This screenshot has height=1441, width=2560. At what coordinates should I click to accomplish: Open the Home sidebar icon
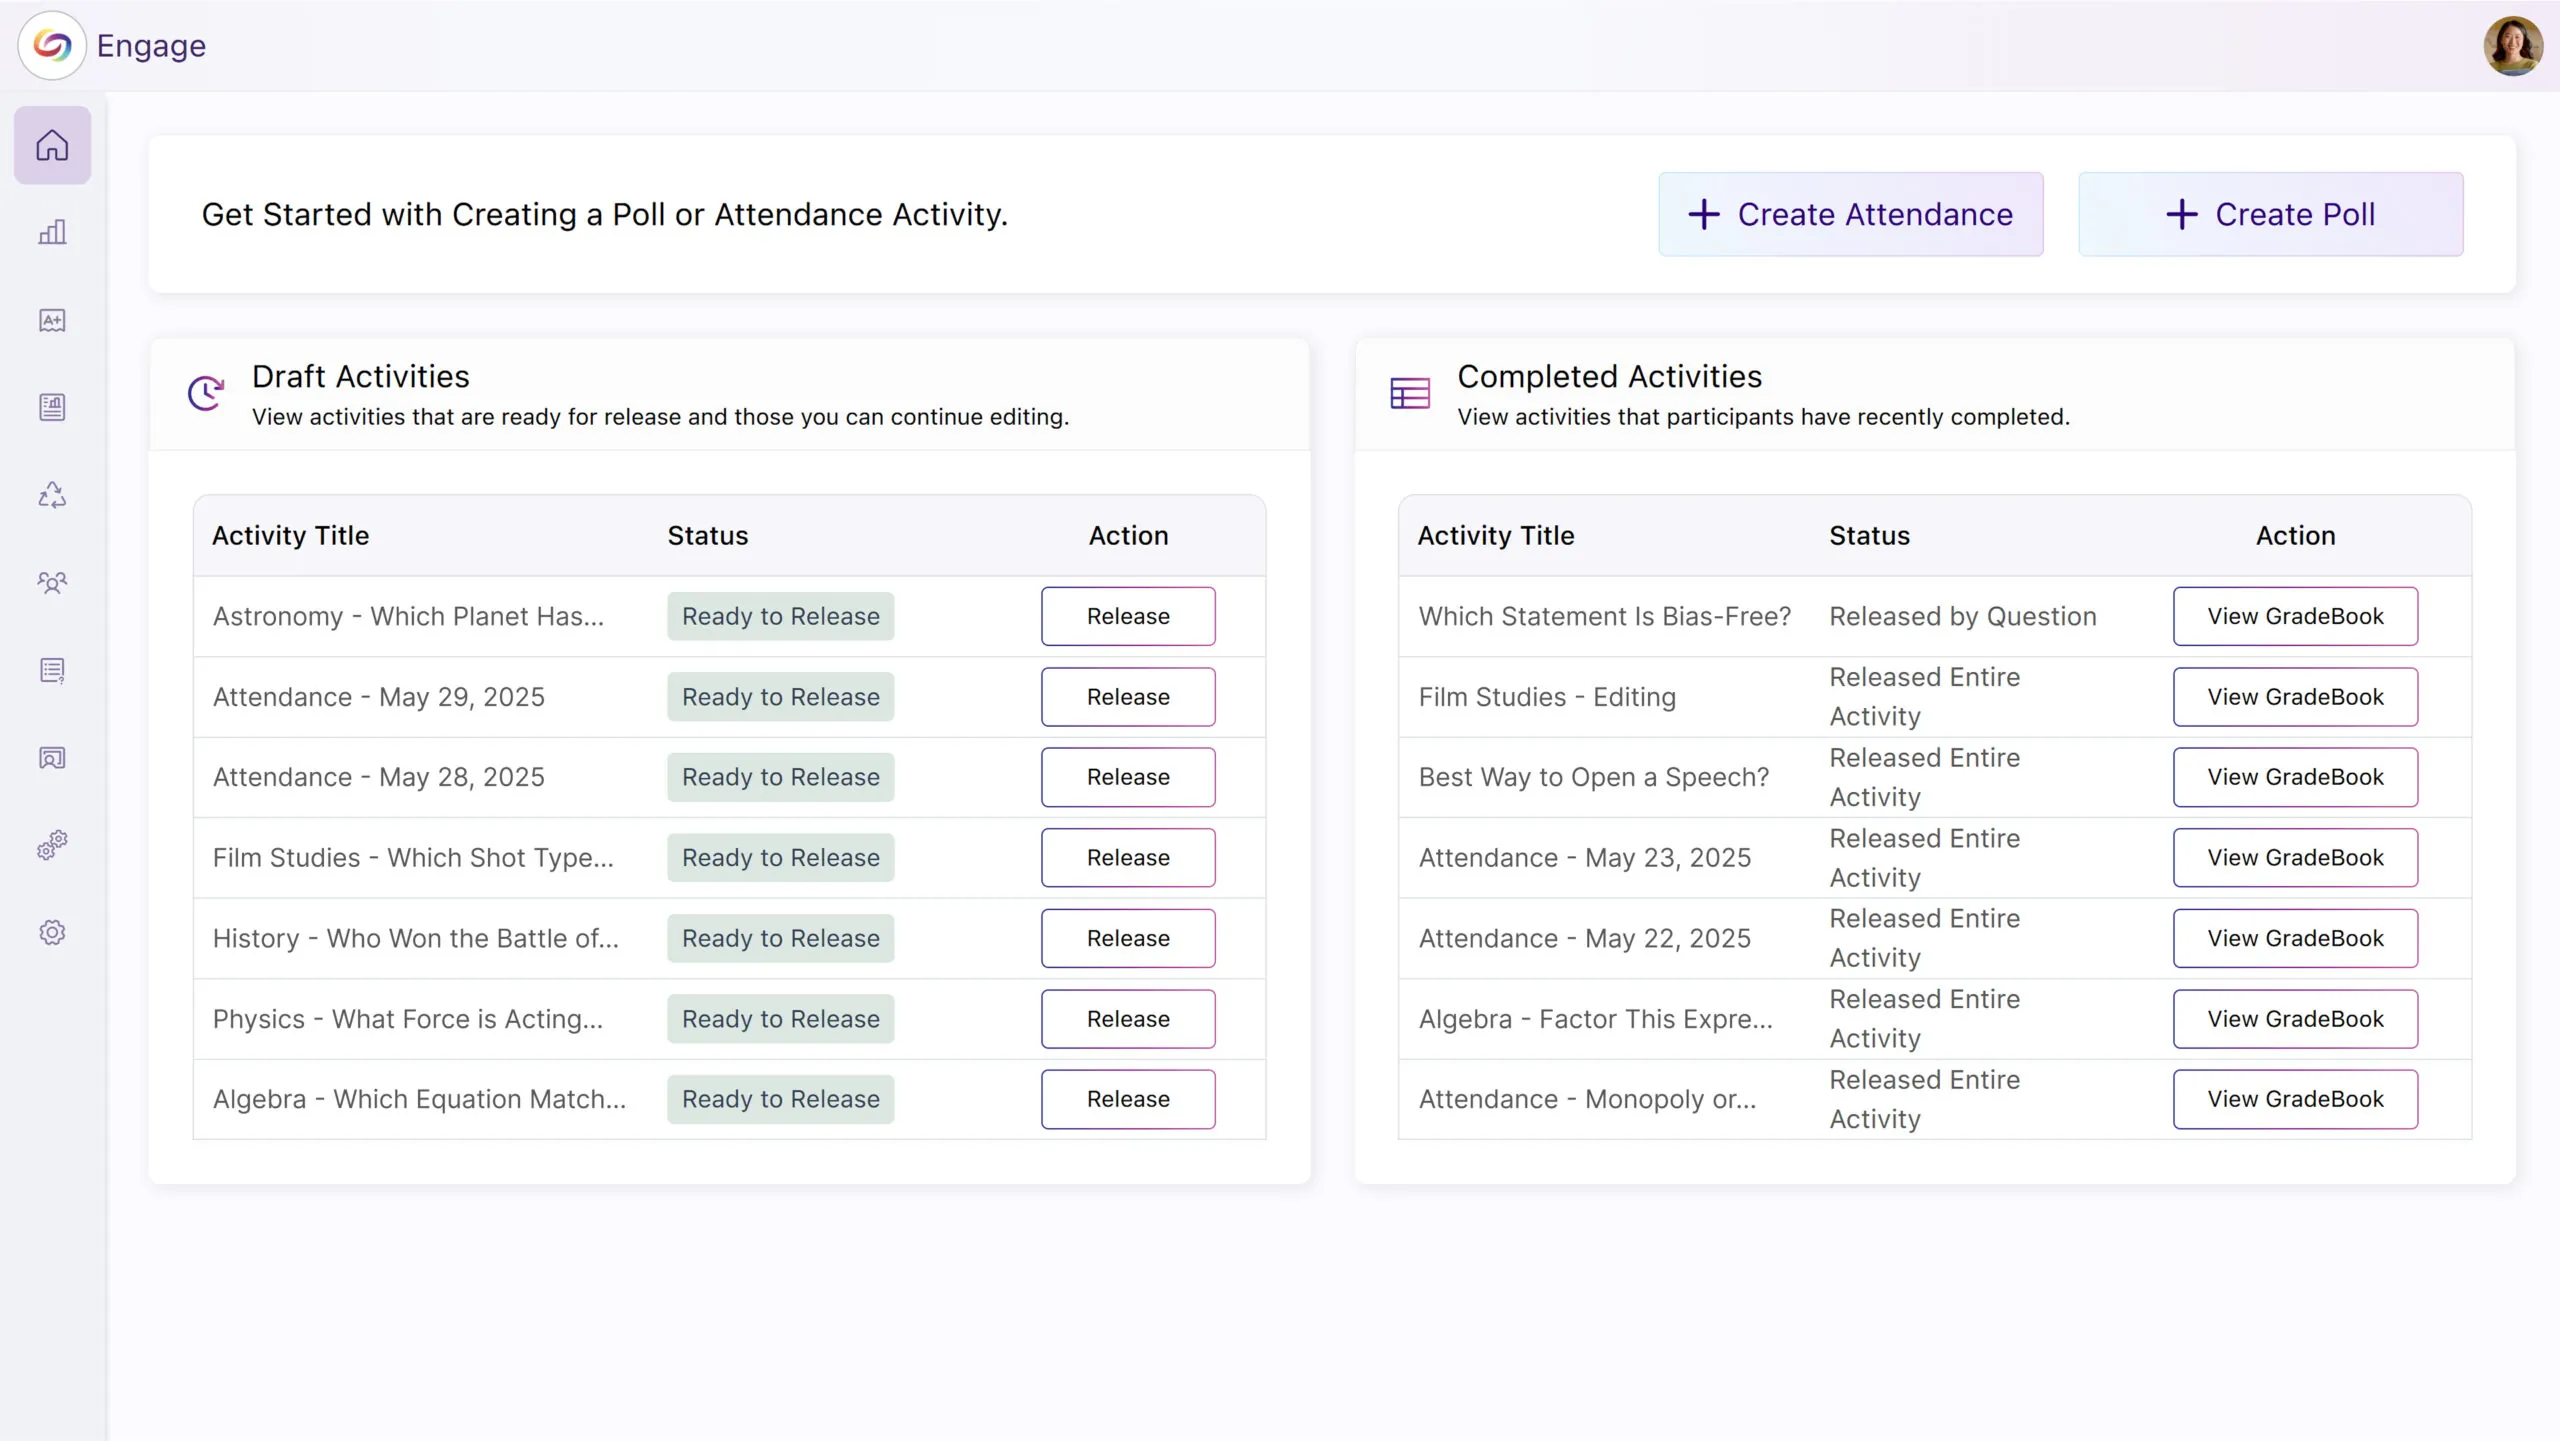click(x=52, y=146)
